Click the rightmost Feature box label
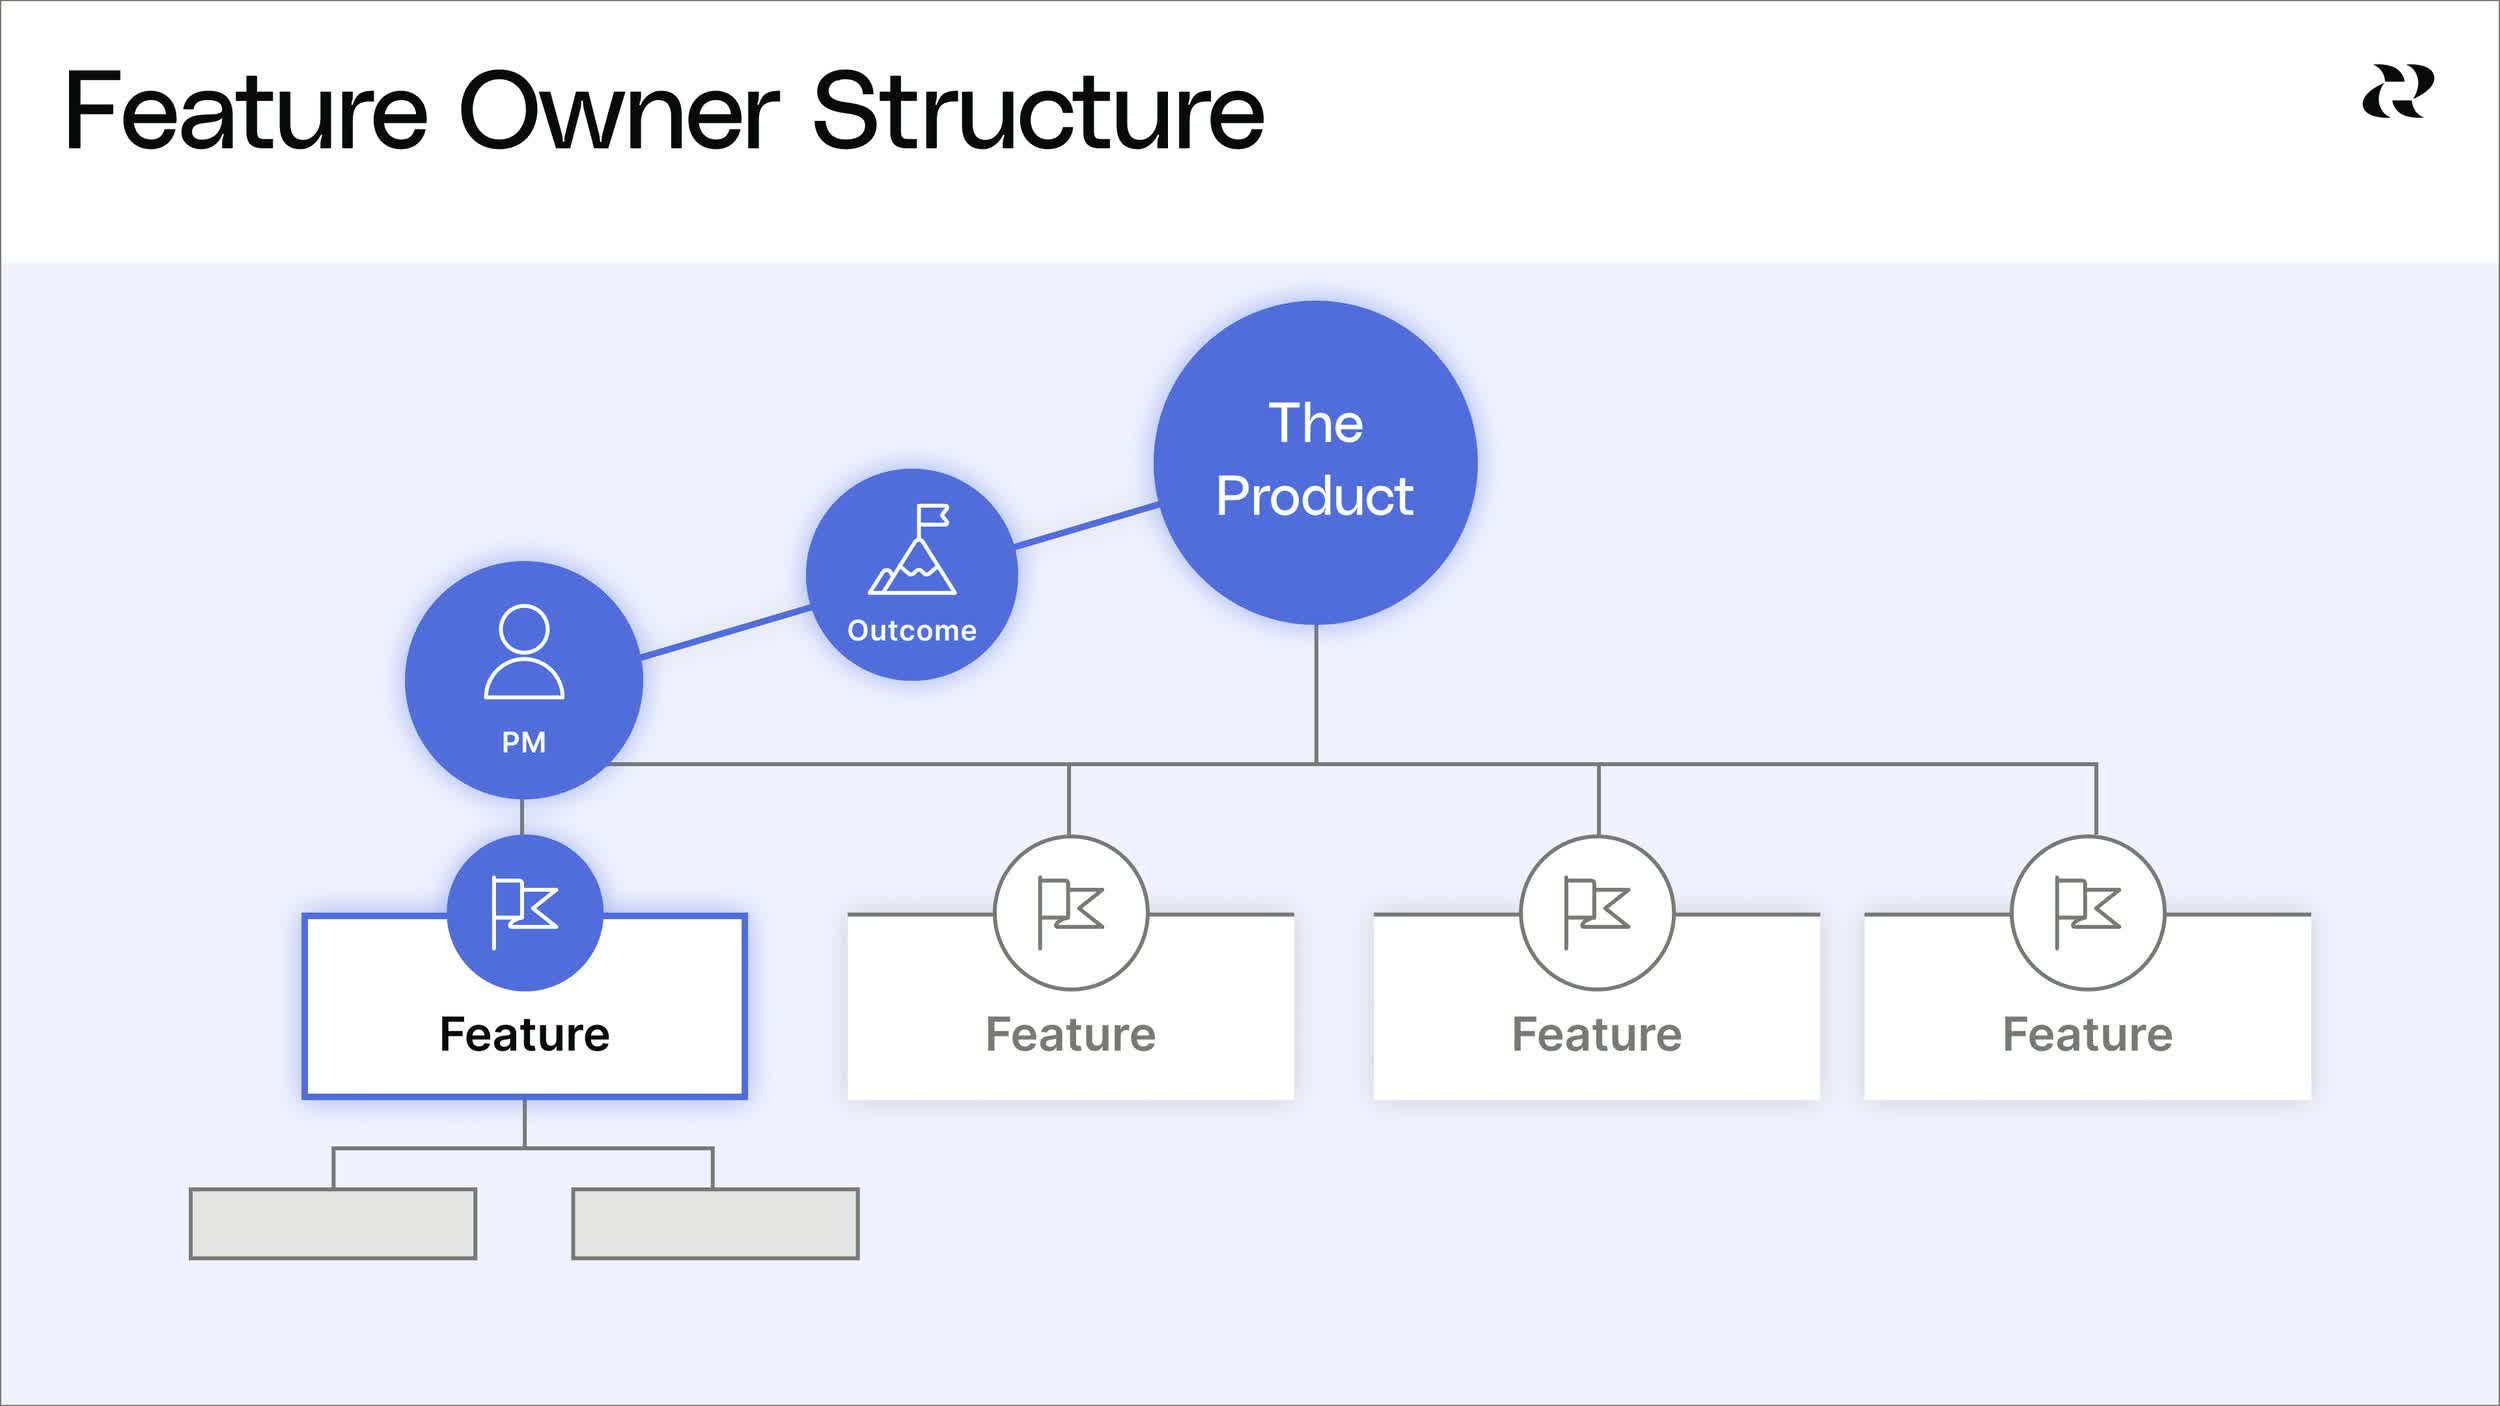This screenshot has height=1406, width=2500. point(2087,1034)
